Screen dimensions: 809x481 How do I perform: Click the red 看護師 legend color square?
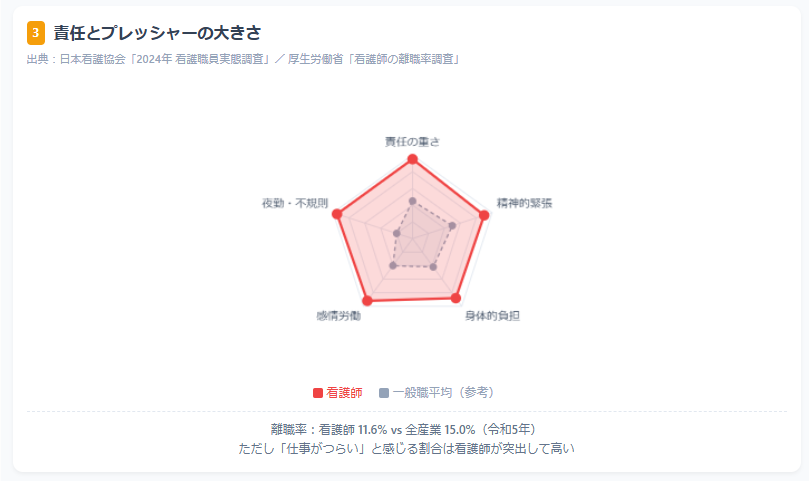[x=318, y=393]
